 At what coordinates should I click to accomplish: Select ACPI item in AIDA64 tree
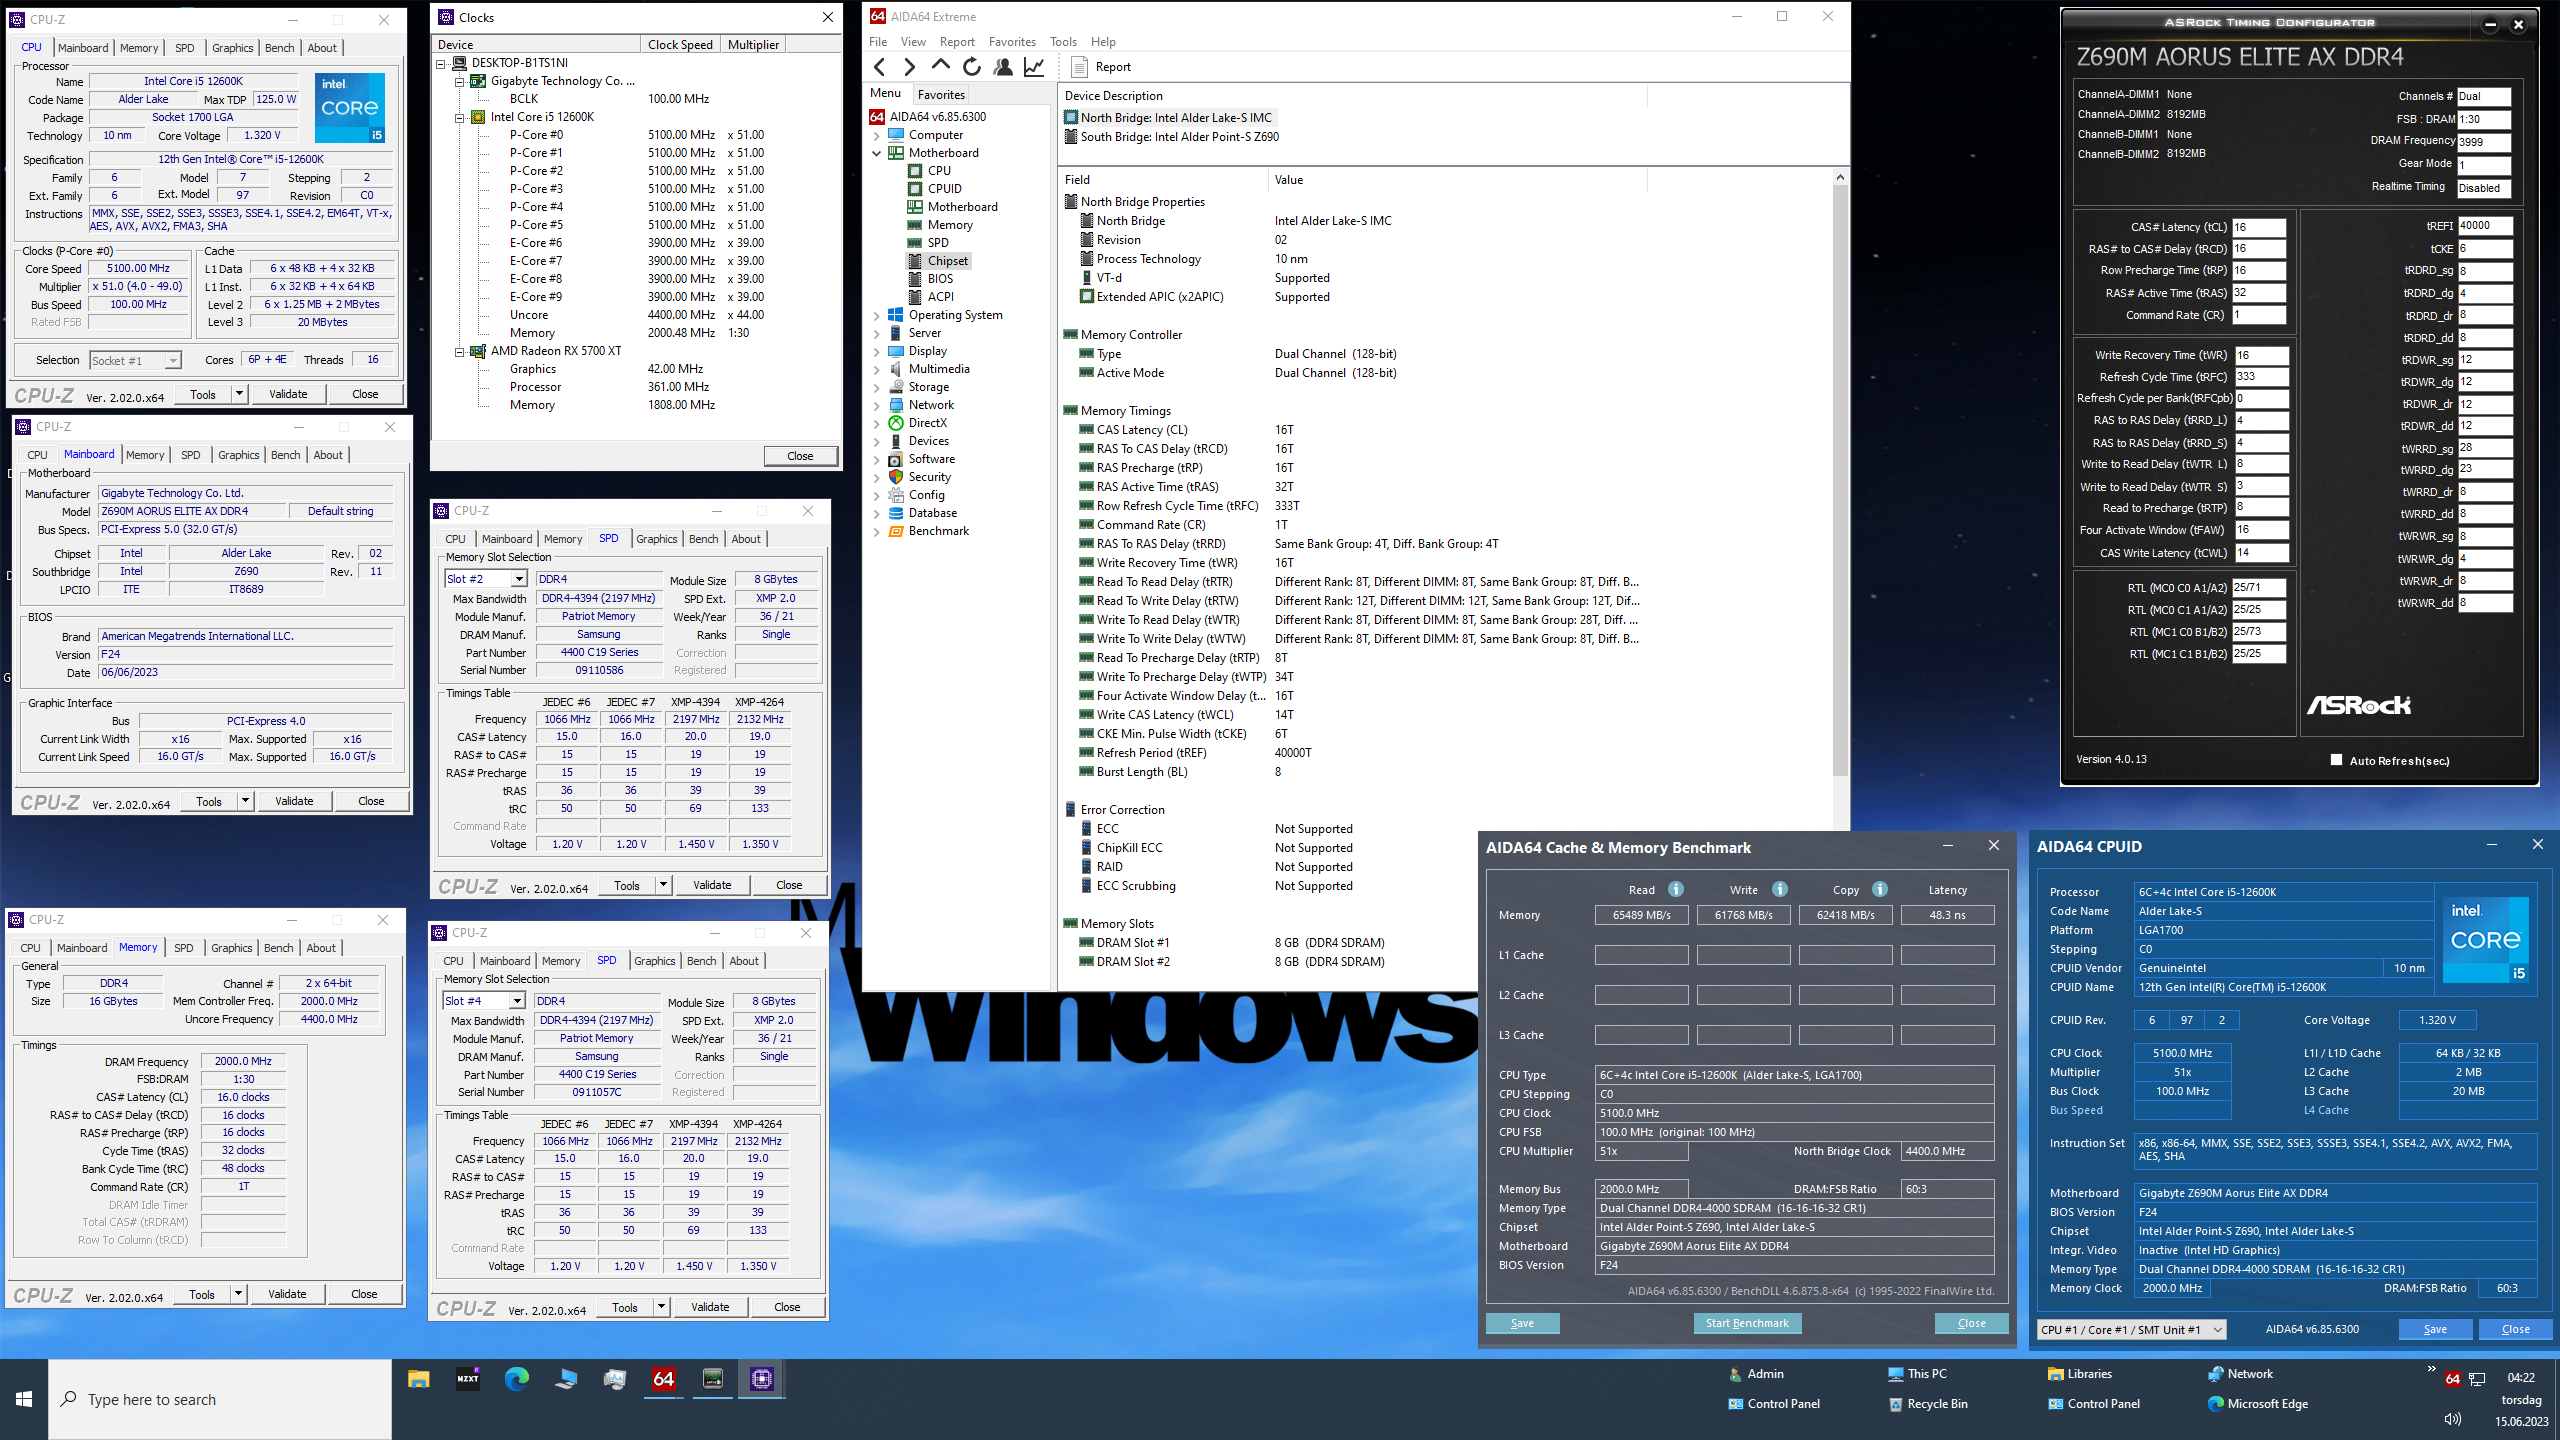pyautogui.click(x=940, y=297)
